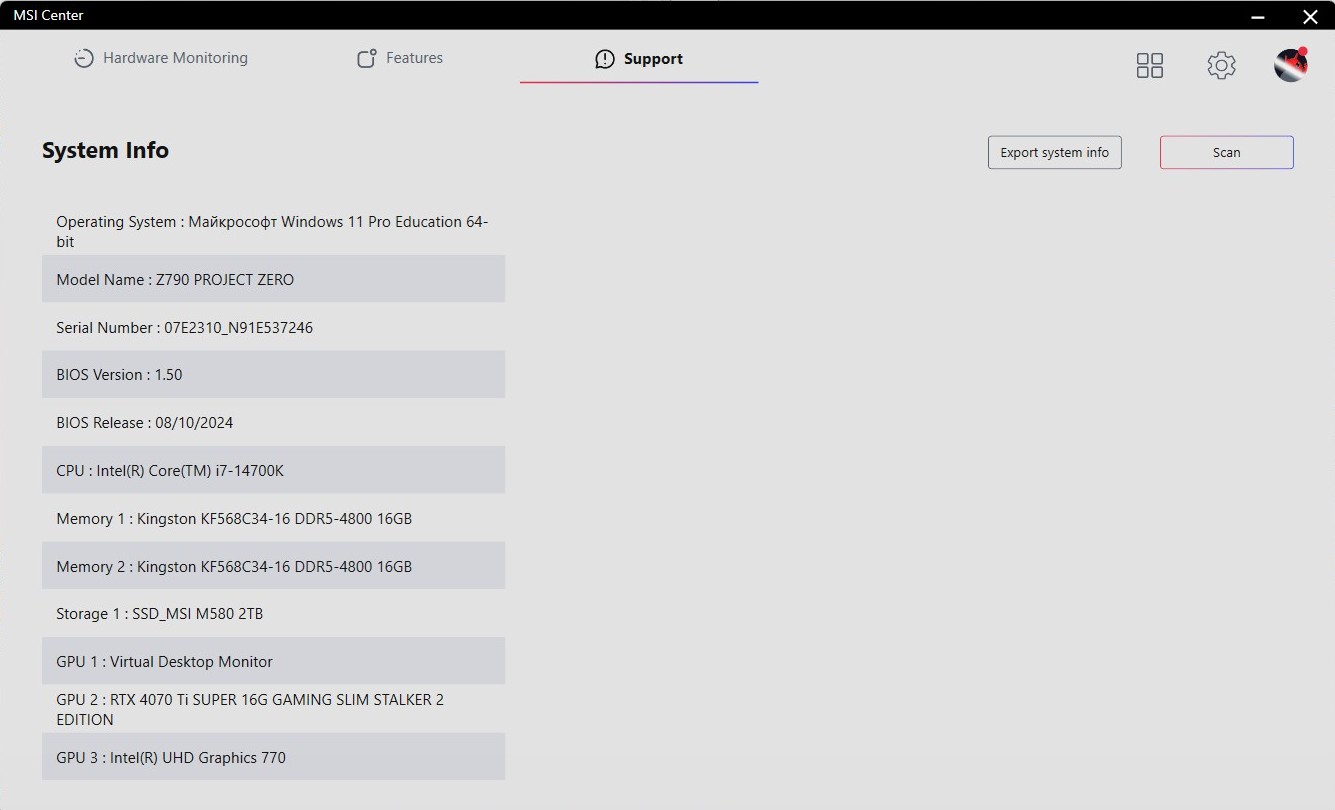
Task: Switch to the Hardware Monitoring tab
Action: [x=161, y=58]
